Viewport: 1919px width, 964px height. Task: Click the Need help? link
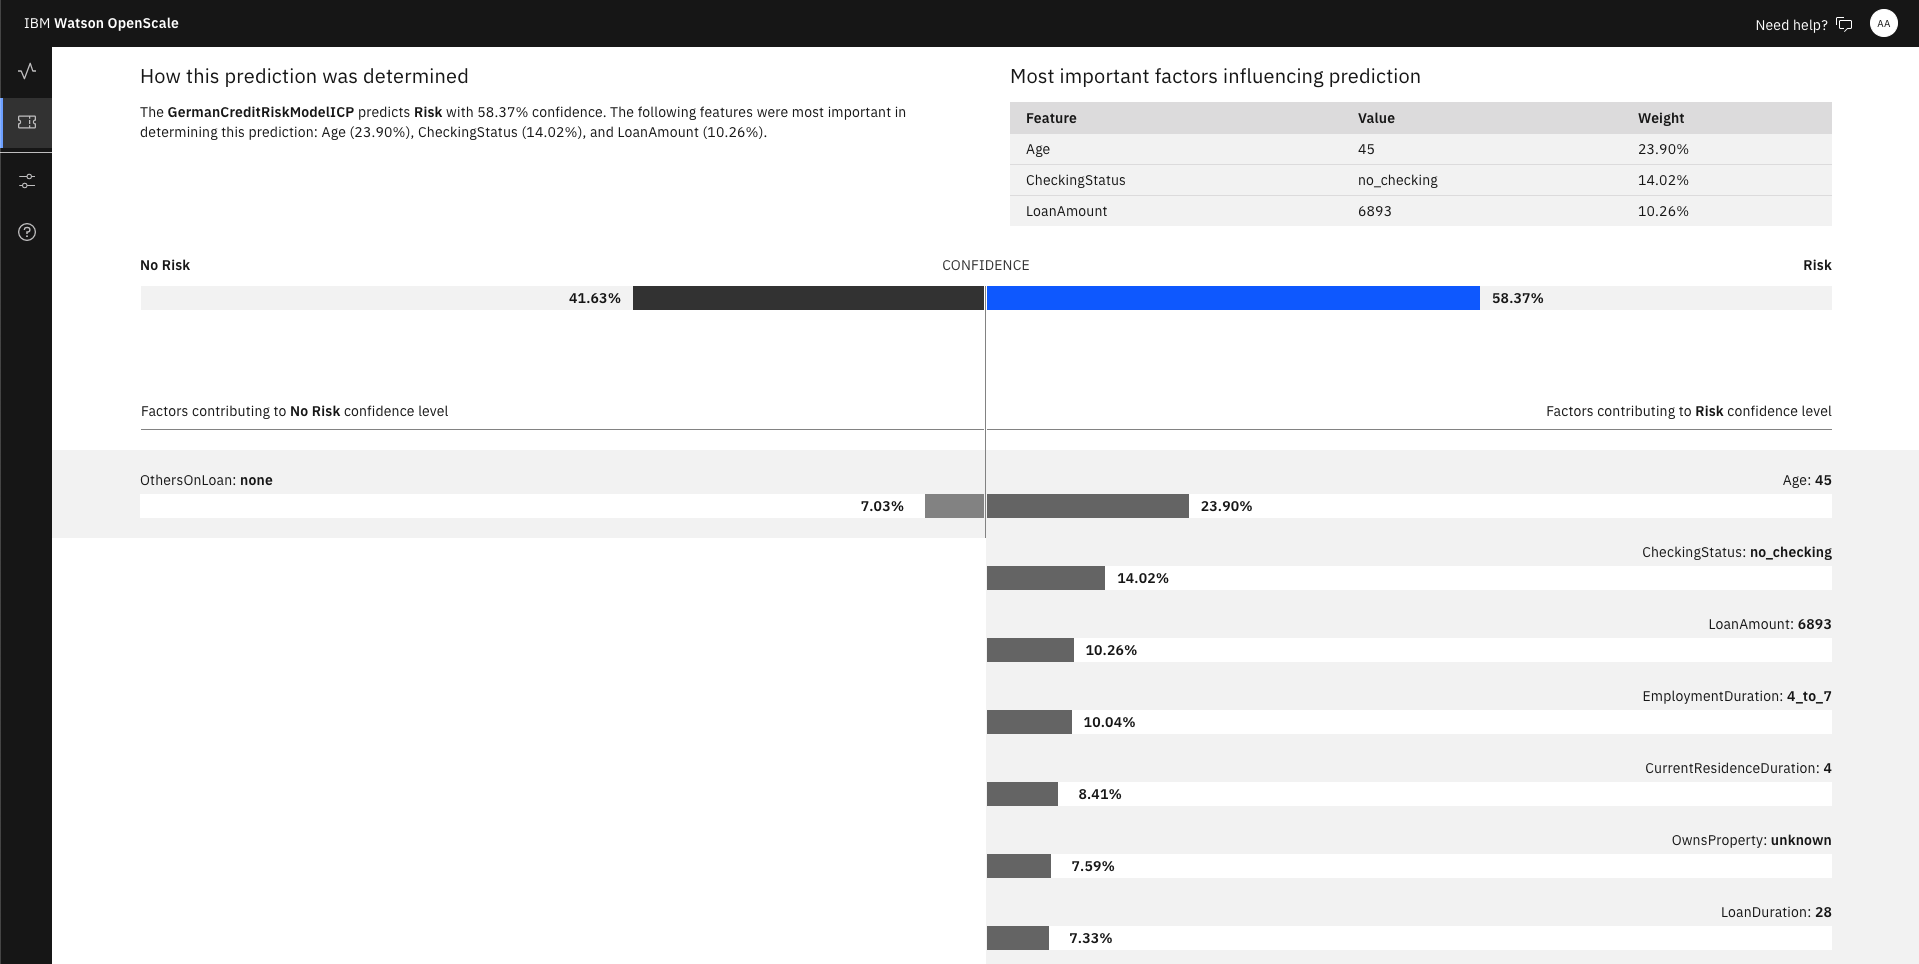coord(1791,25)
